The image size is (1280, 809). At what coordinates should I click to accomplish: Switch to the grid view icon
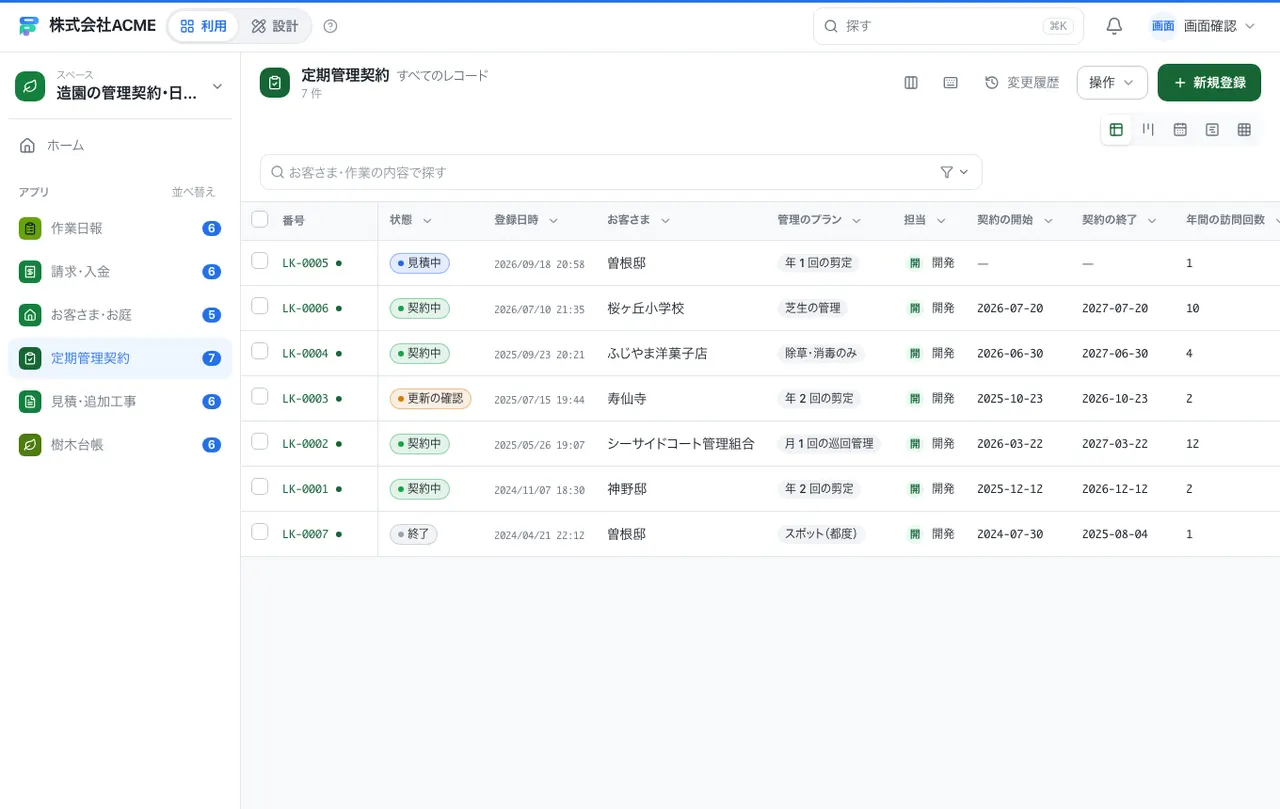1244,129
